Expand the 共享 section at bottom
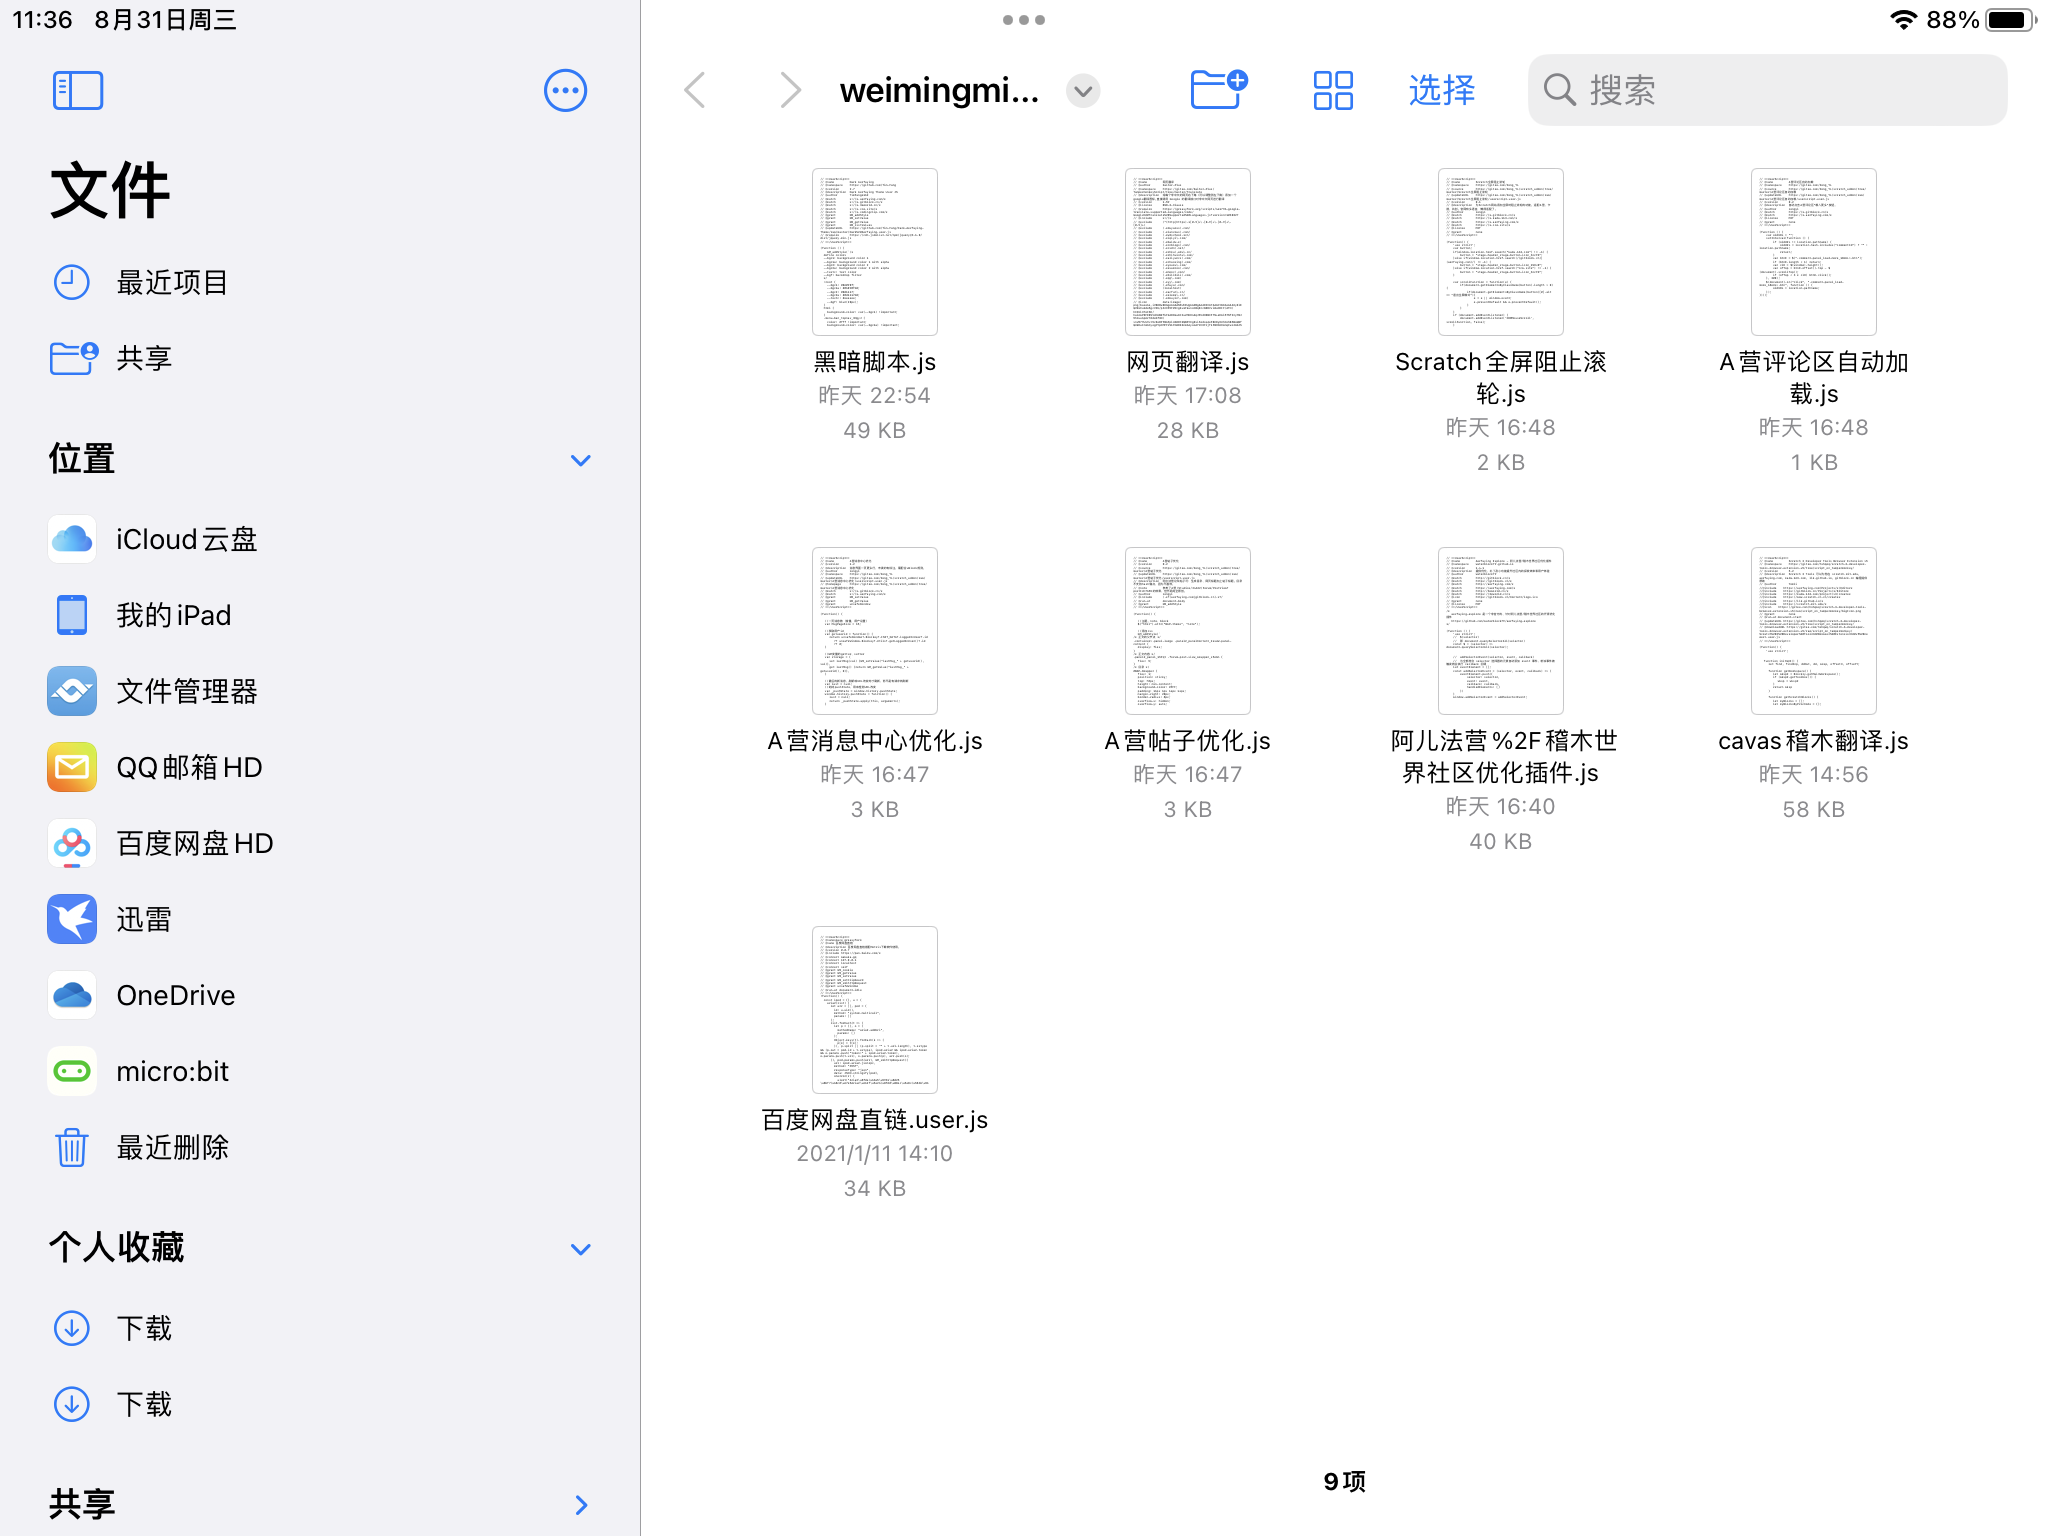Viewport: 2048px width, 1536px height. (581, 1505)
